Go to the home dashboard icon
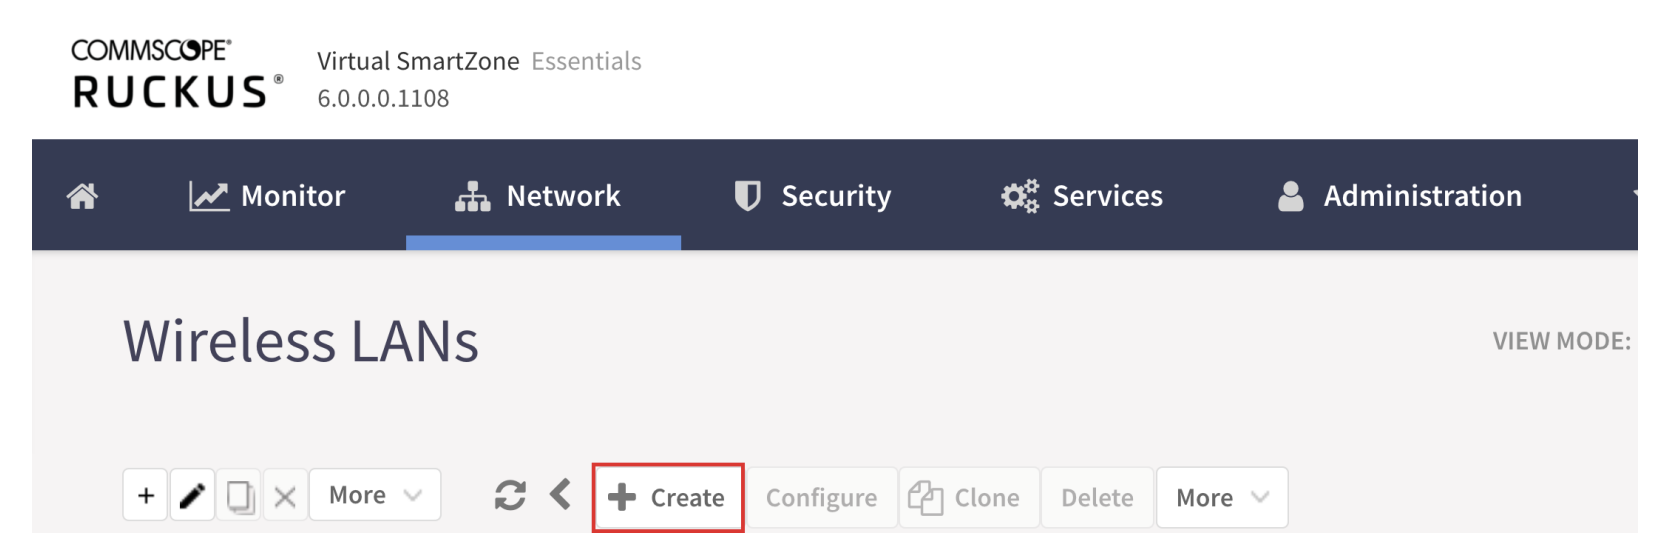This screenshot has width=1656, height=544. (x=82, y=196)
